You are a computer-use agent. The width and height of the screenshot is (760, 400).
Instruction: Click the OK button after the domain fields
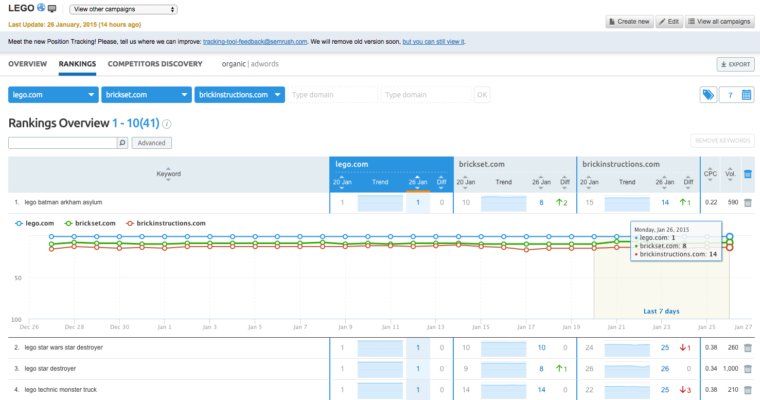(x=482, y=95)
